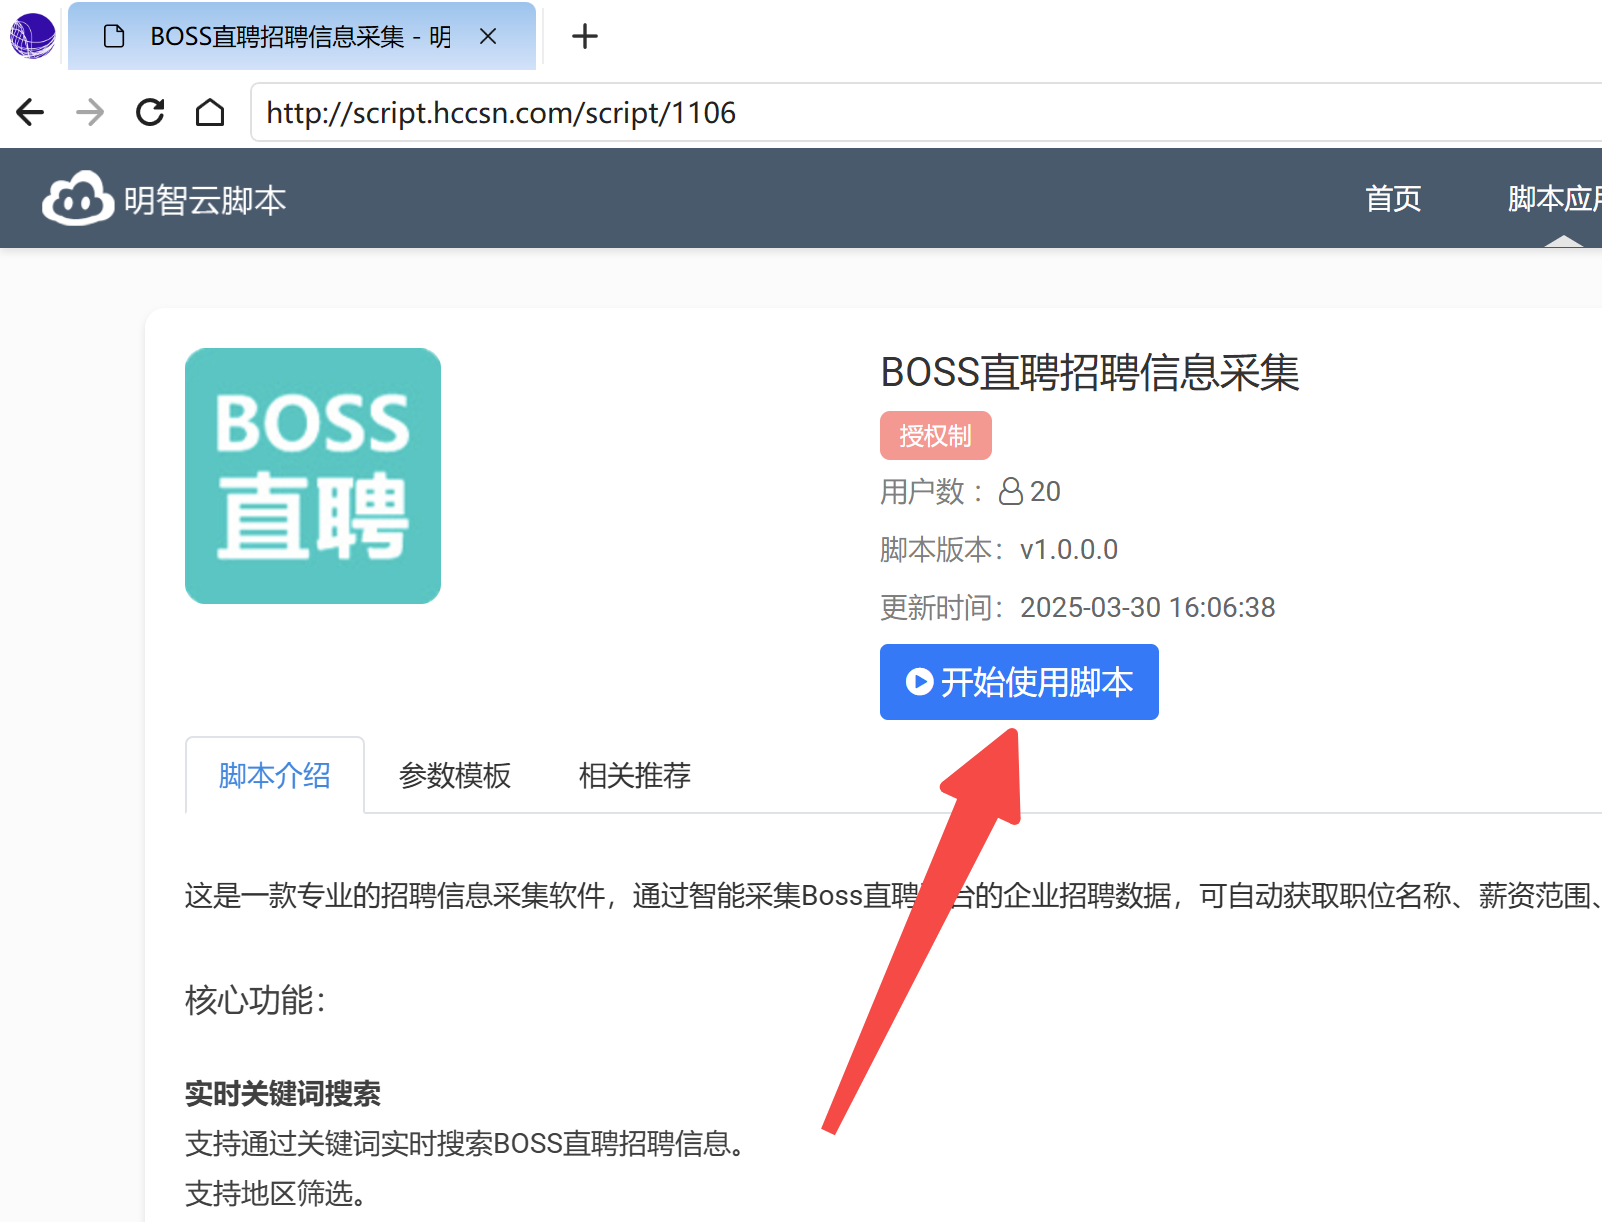The width and height of the screenshot is (1602, 1222).
Task: Click the 明智云脚本 cloud logo
Action: (x=78, y=198)
